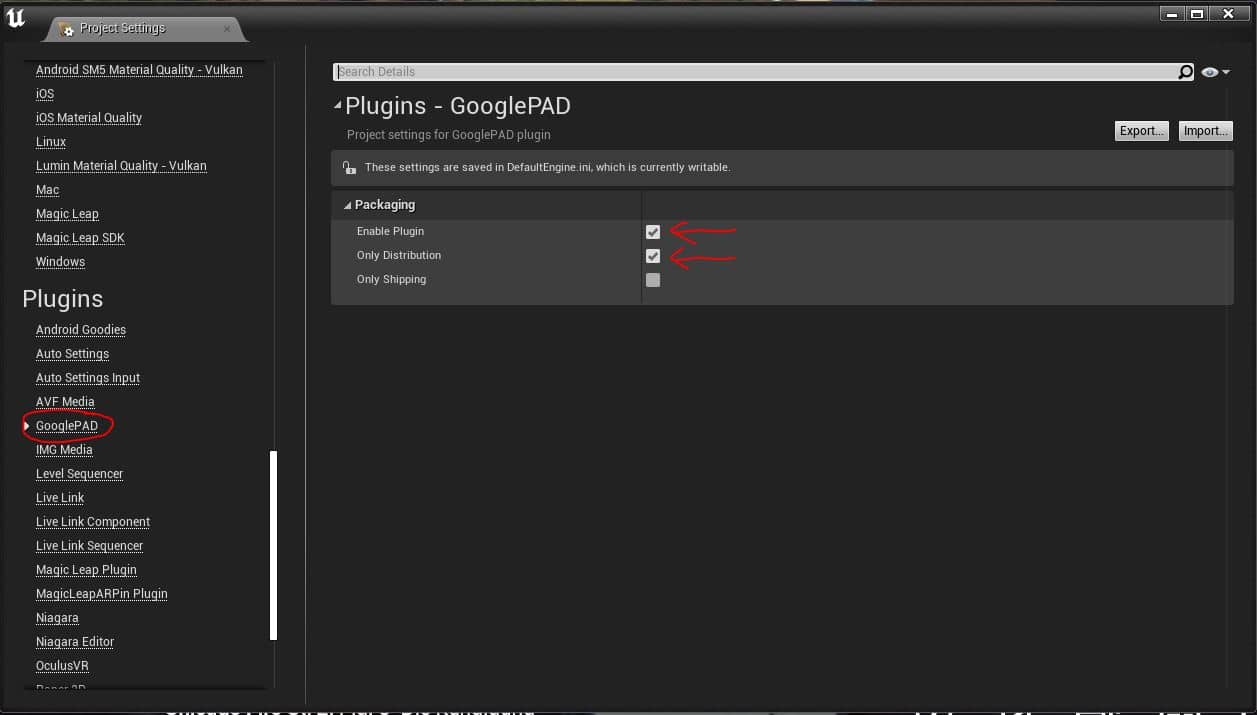Collapse the Packaging section
This screenshot has width=1257, height=715.
(347, 205)
